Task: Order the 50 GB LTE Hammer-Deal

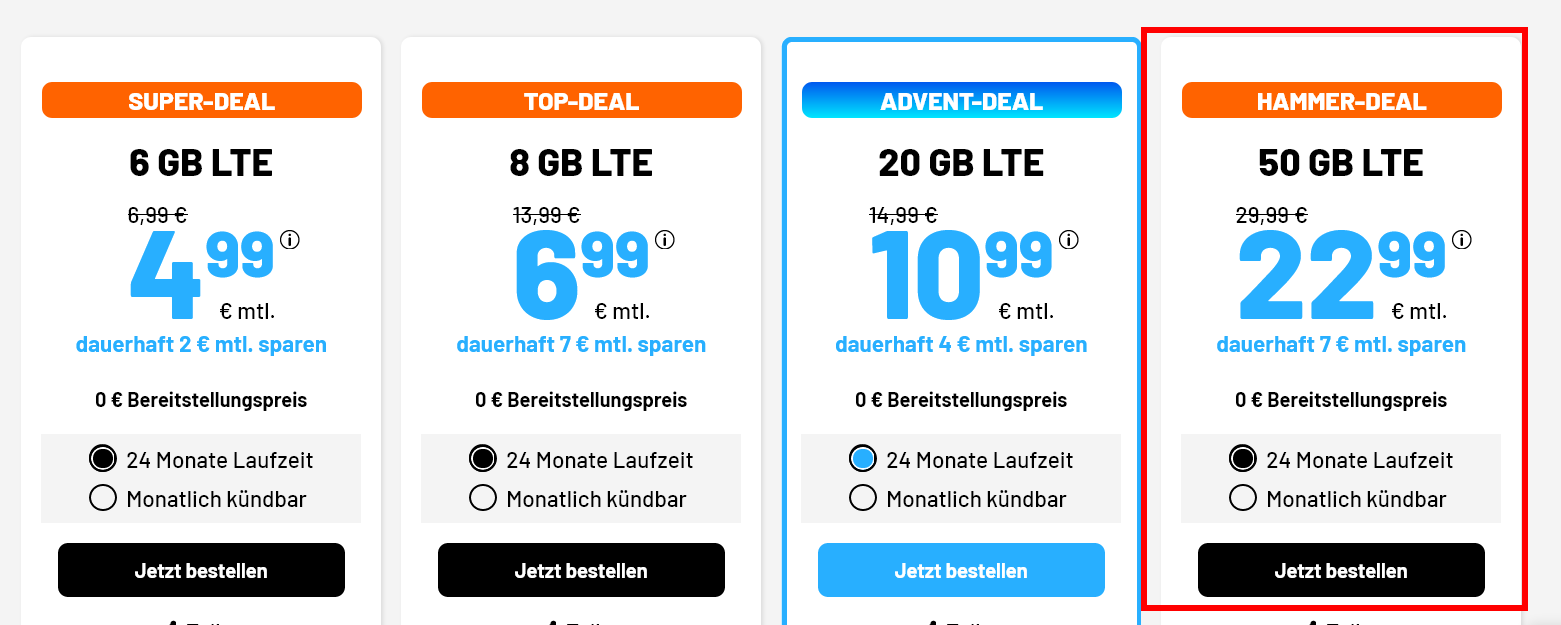Action: [1341, 571]
